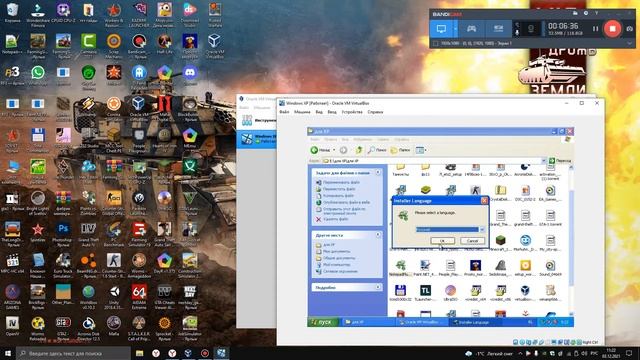Screen dimensions: 640x360
Task: Expand the XP explorer address bar dropdown
Action: (543, 161)
